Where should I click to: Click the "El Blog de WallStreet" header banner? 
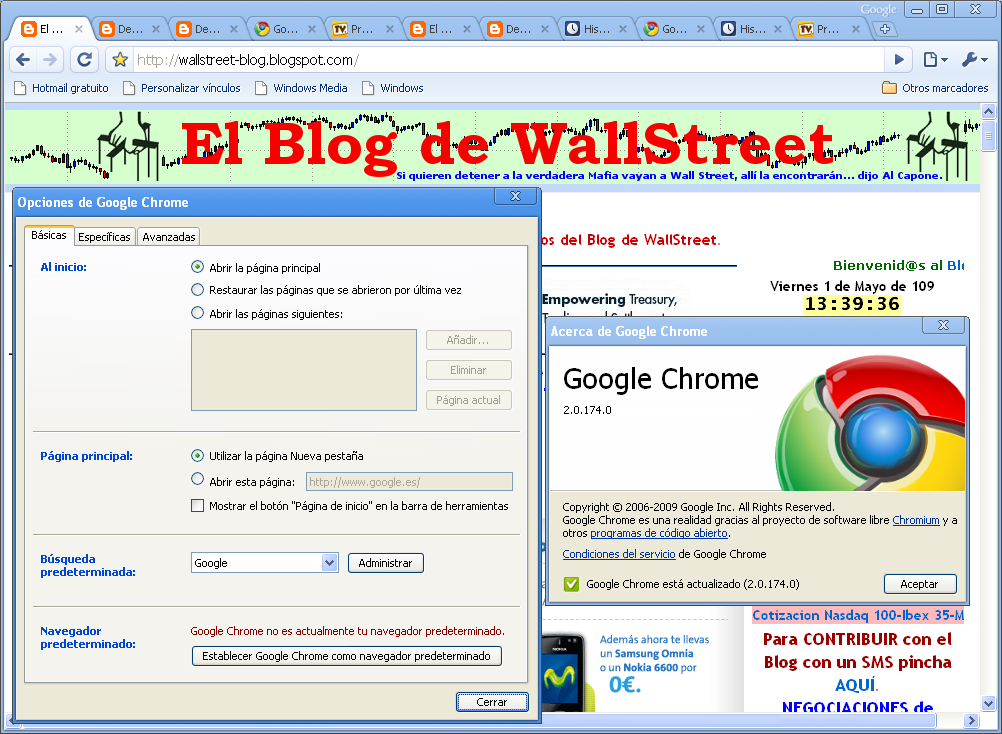pos(492,148)
